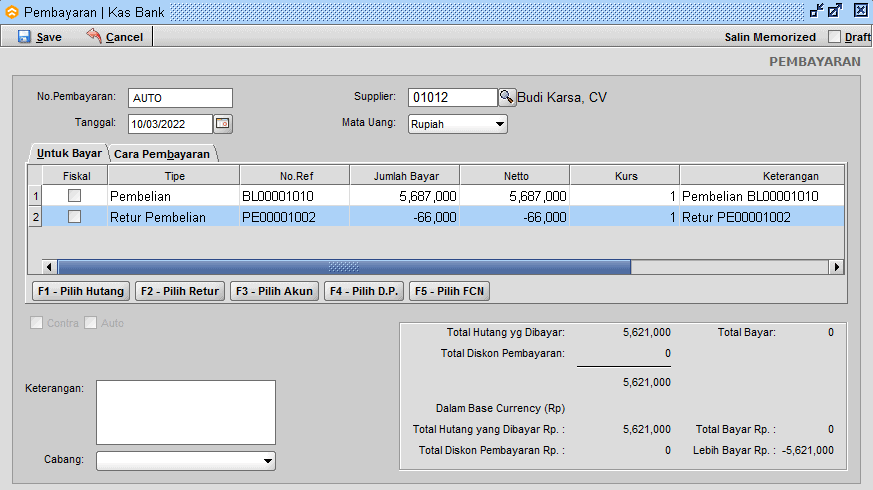Viewport: 873px width, 490px height.
Task: Click Kurs cell in Pembelian row
Action: [x=625, y=196]
